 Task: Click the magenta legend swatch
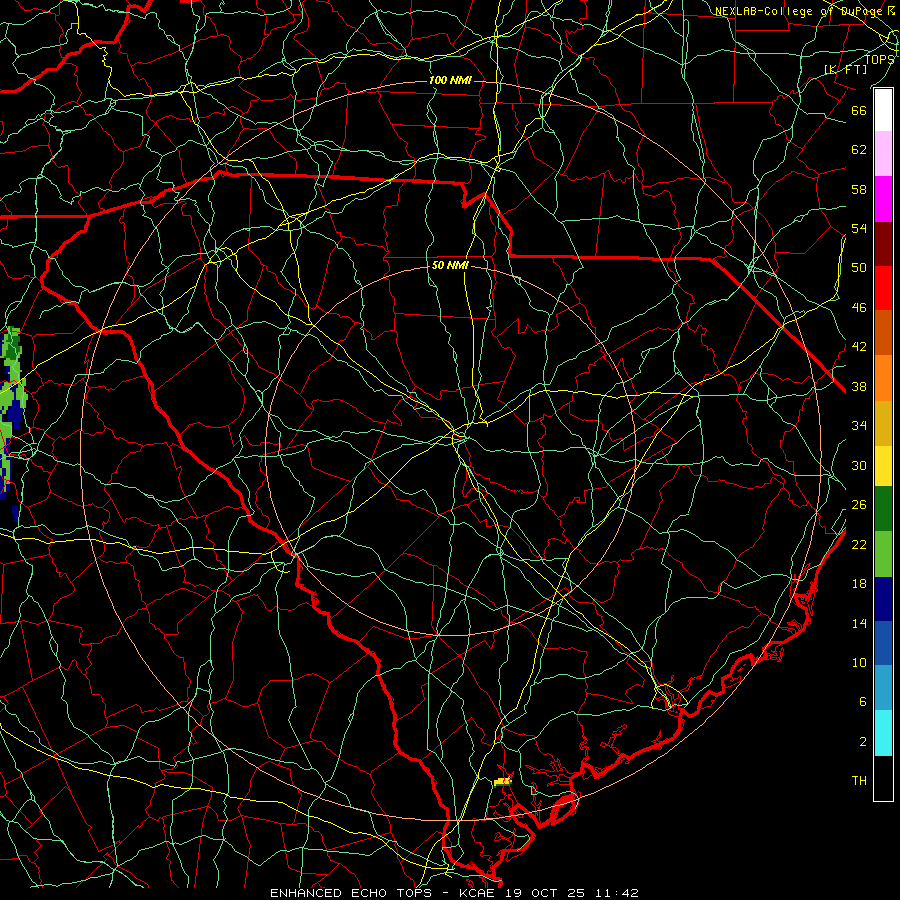[x=883, y=199]
